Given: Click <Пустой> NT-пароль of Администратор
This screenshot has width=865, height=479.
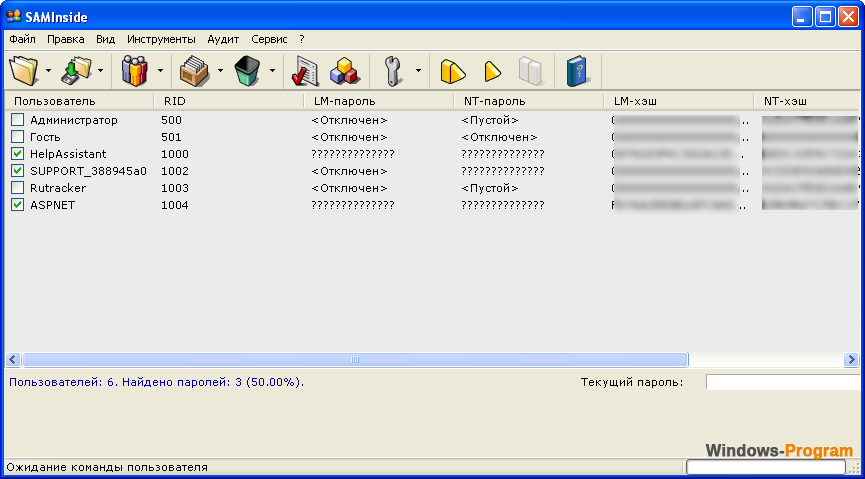Looking at the screenshot, I should (490, 120).
